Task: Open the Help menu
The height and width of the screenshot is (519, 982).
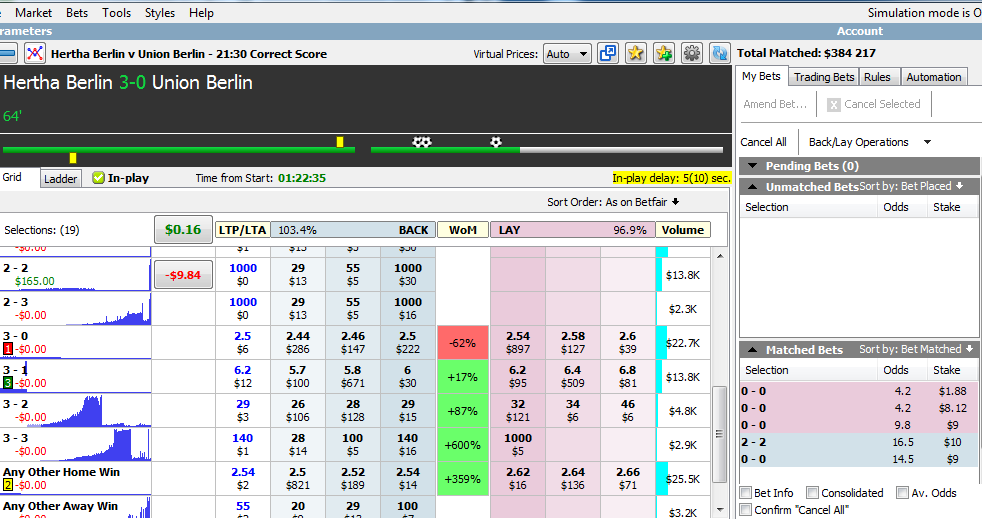Action: click(x=201, y=13)
